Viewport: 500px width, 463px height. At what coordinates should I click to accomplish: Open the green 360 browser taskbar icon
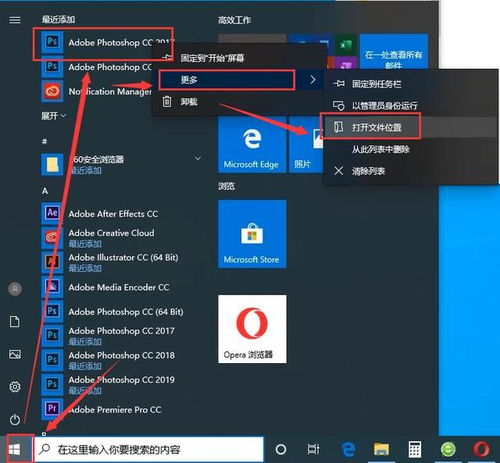pyautogui.click(x=448, y=449)
